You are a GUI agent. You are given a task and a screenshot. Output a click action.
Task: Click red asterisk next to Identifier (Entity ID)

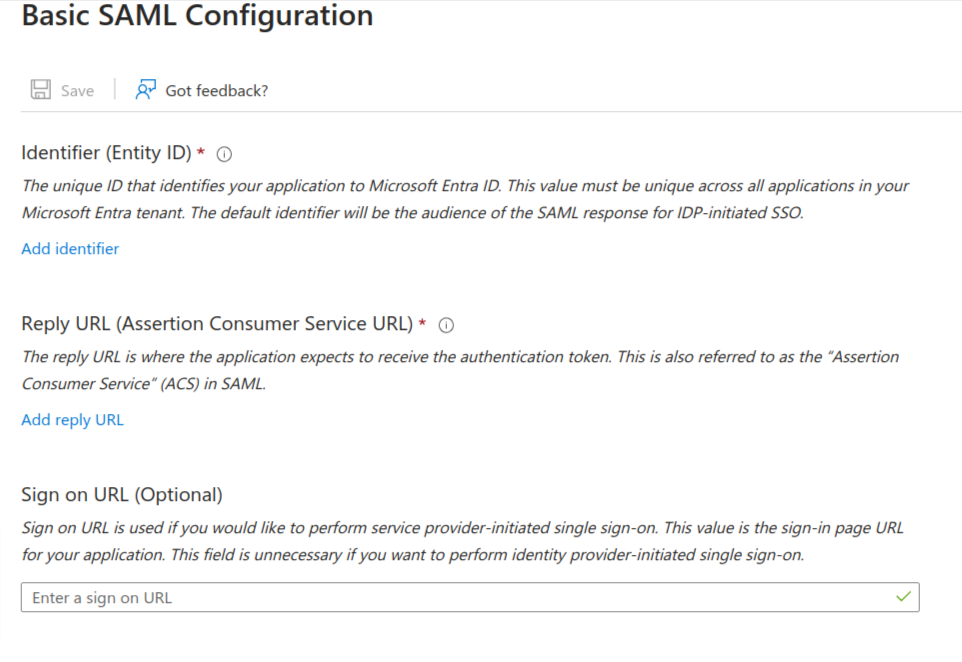pos(201,152)
